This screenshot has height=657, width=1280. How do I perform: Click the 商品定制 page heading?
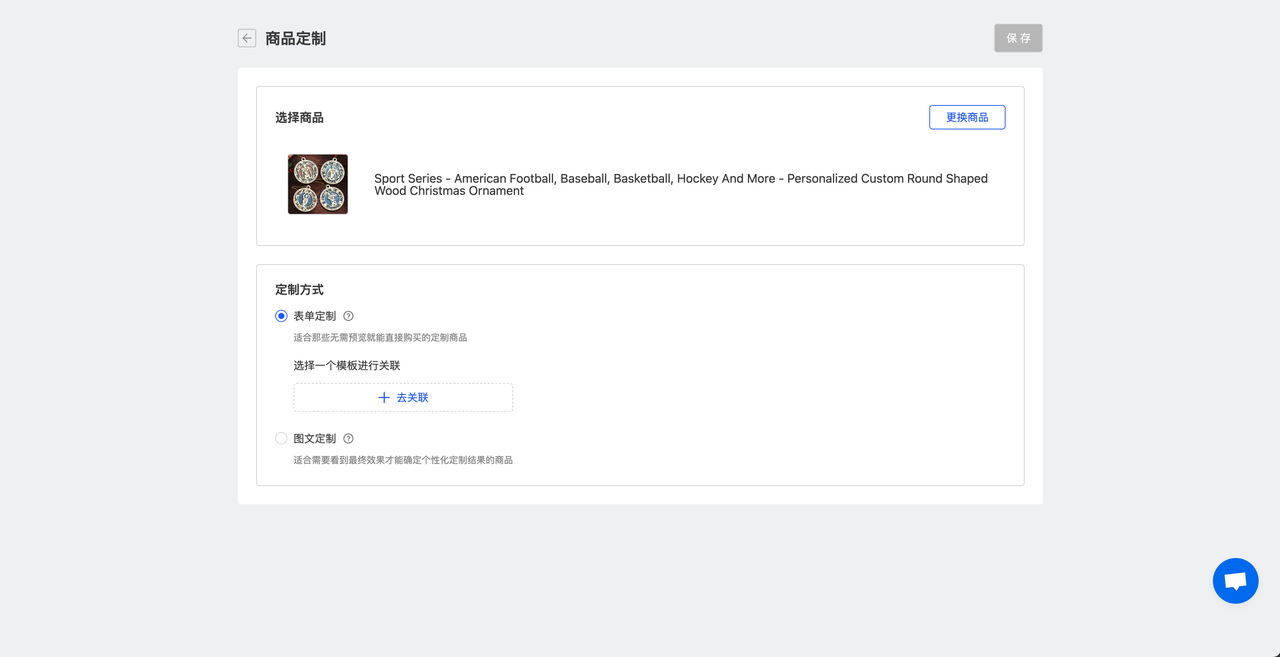[295, 38]
